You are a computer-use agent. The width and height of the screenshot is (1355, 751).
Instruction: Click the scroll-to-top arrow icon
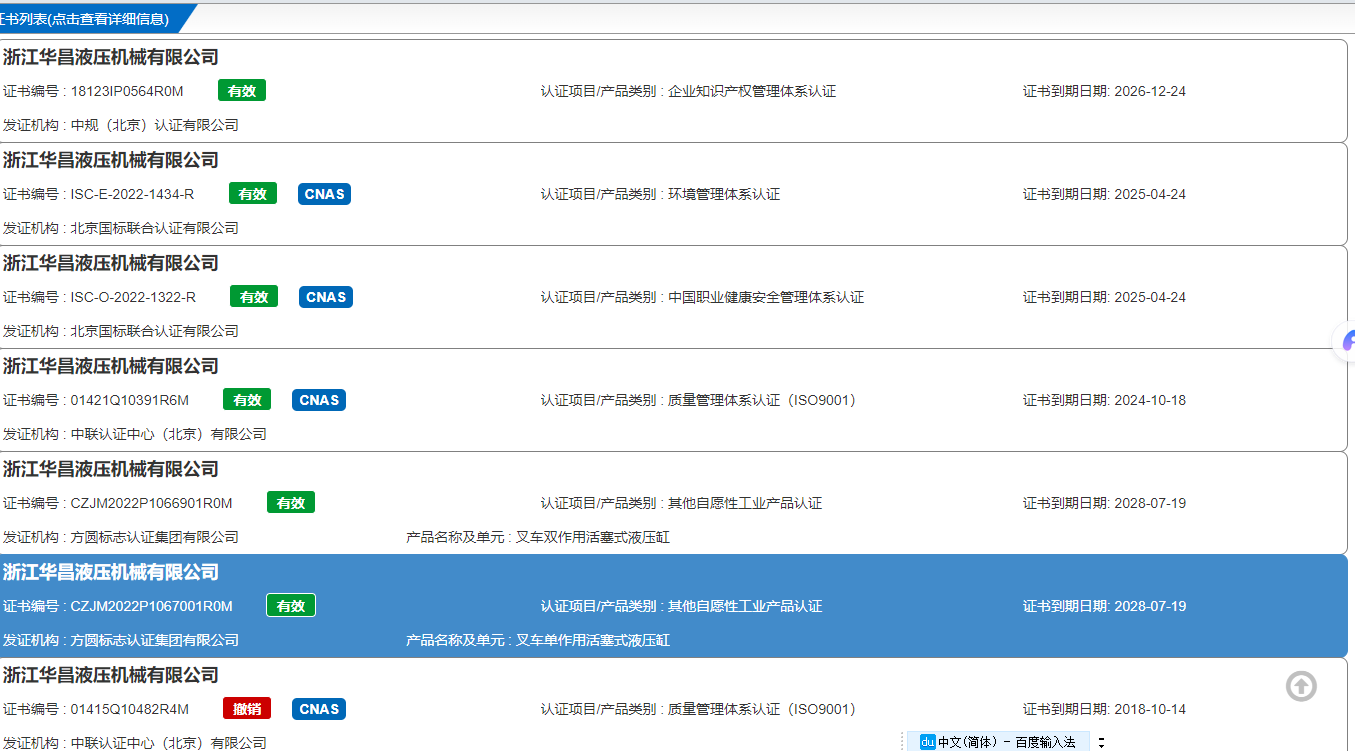coord(1301,686)
